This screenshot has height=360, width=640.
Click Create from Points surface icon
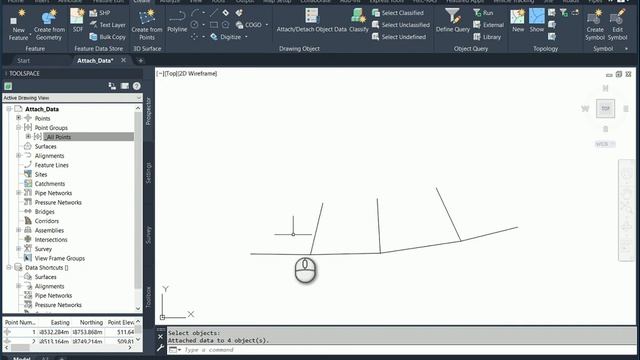point(147,25)
